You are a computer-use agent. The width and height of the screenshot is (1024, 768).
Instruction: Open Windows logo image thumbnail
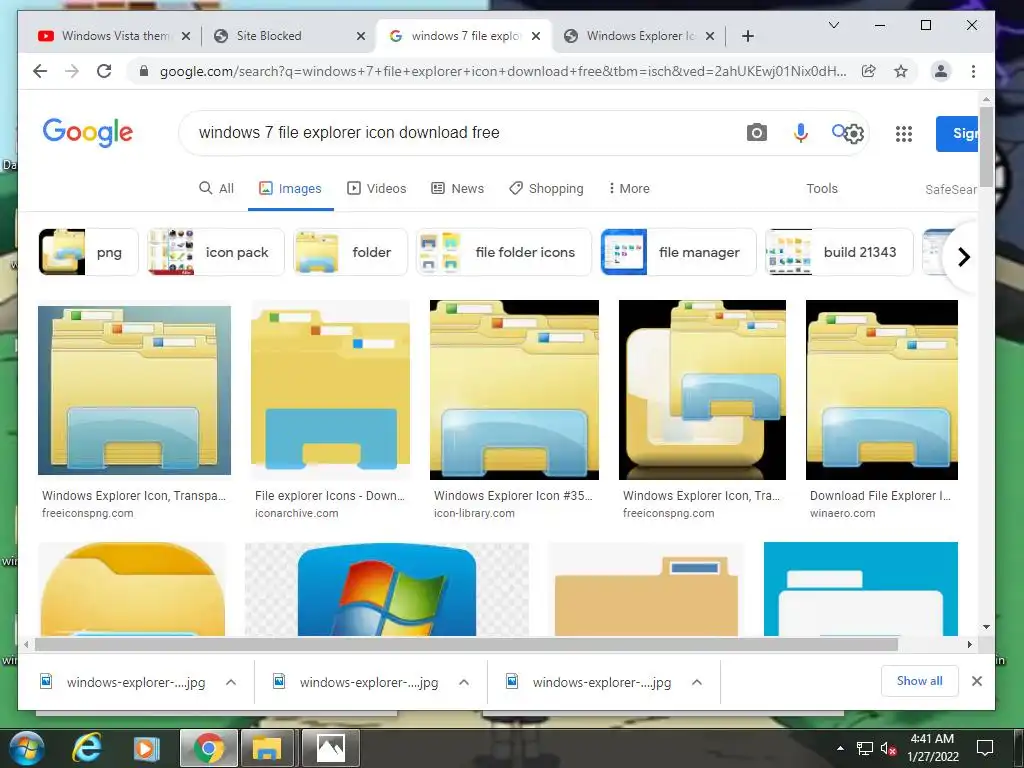pyautogui.click(x=387, y=589)
